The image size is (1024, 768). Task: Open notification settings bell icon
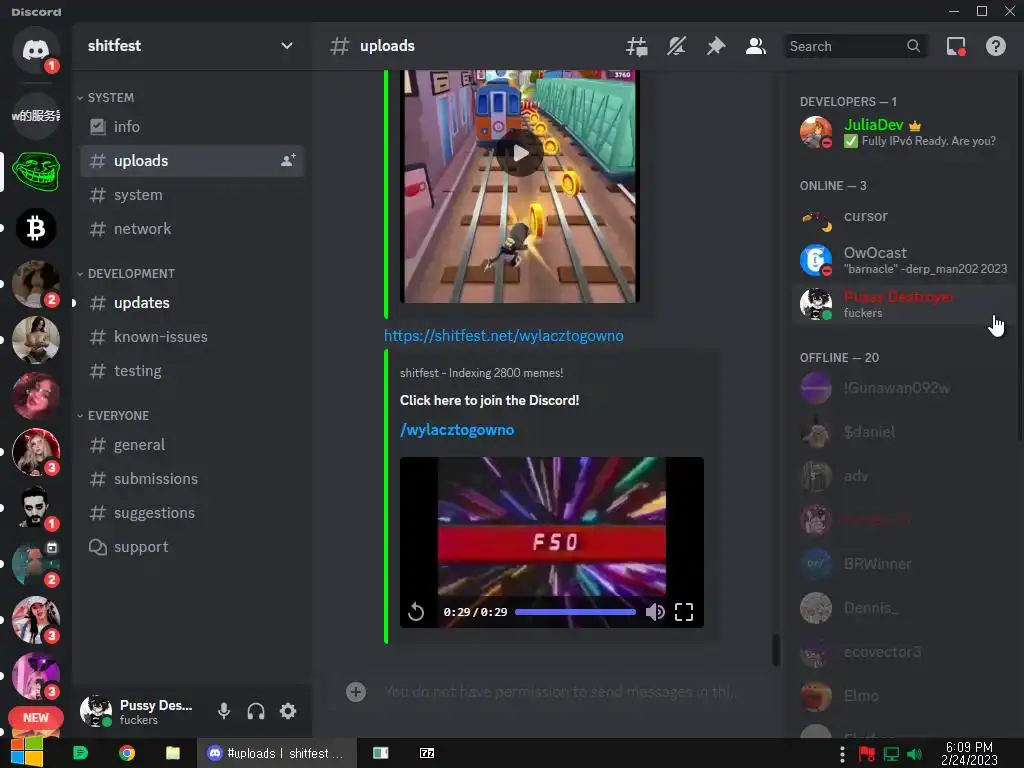click(676, 46)
